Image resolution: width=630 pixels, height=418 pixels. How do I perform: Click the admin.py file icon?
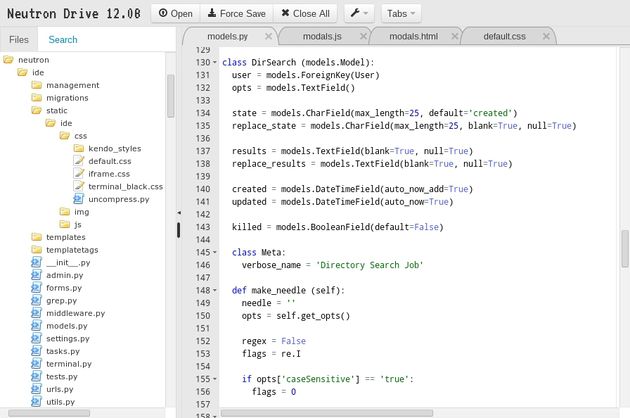(37, 275)
